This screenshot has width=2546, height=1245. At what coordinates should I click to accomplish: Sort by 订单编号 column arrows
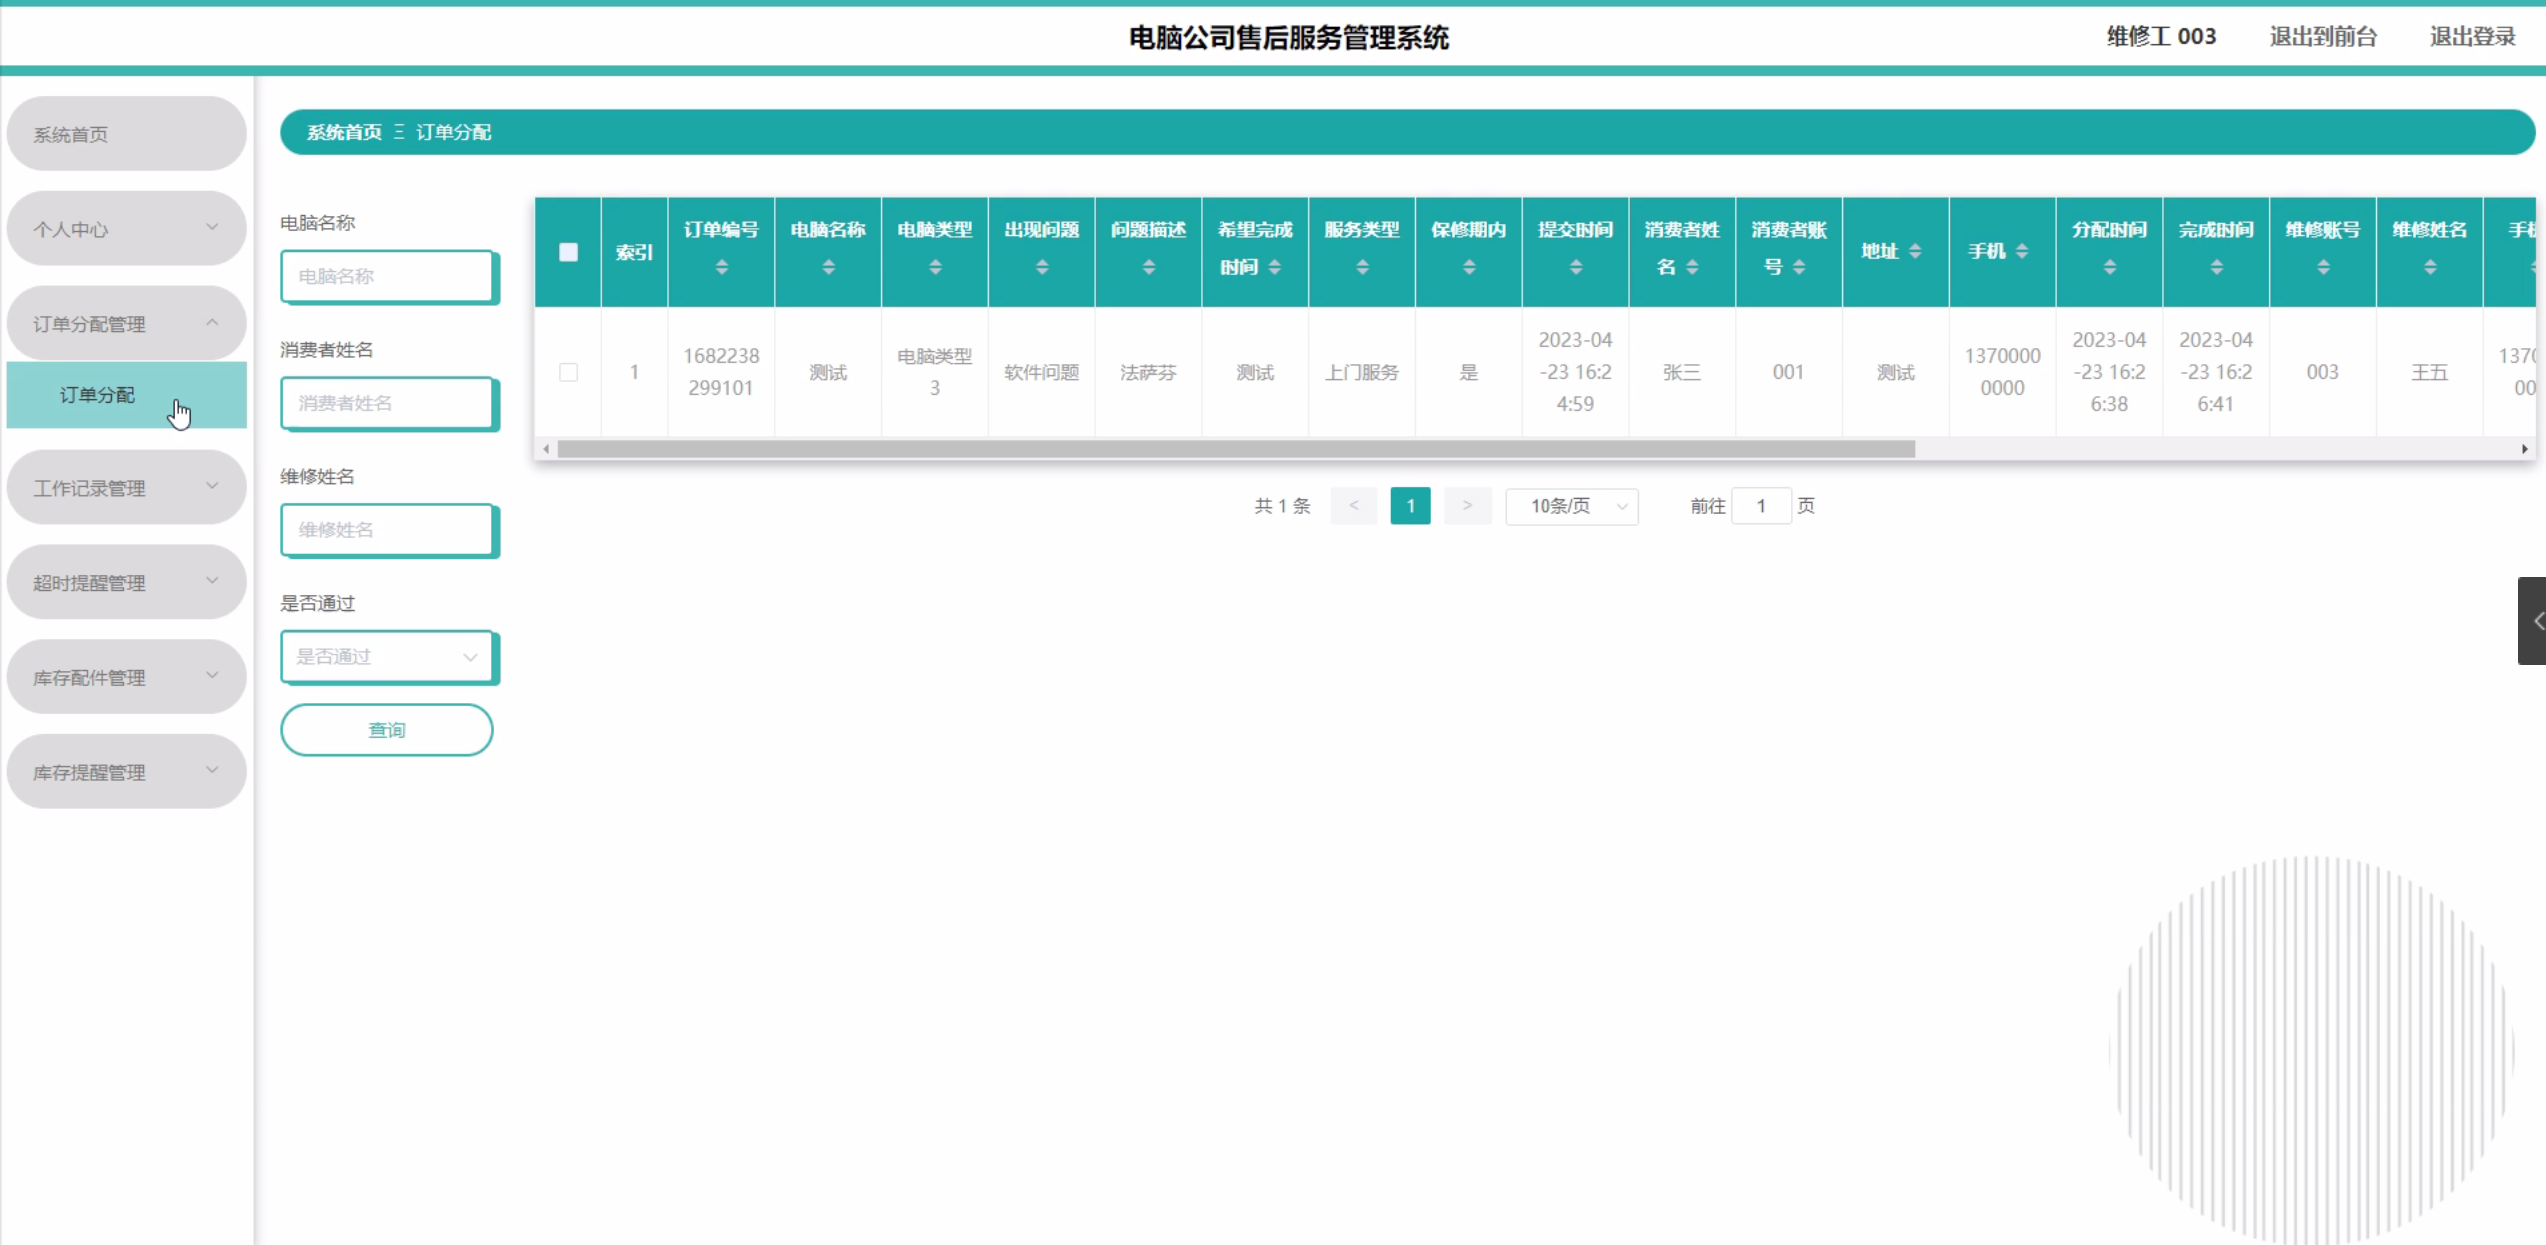[x=721, y=267]
